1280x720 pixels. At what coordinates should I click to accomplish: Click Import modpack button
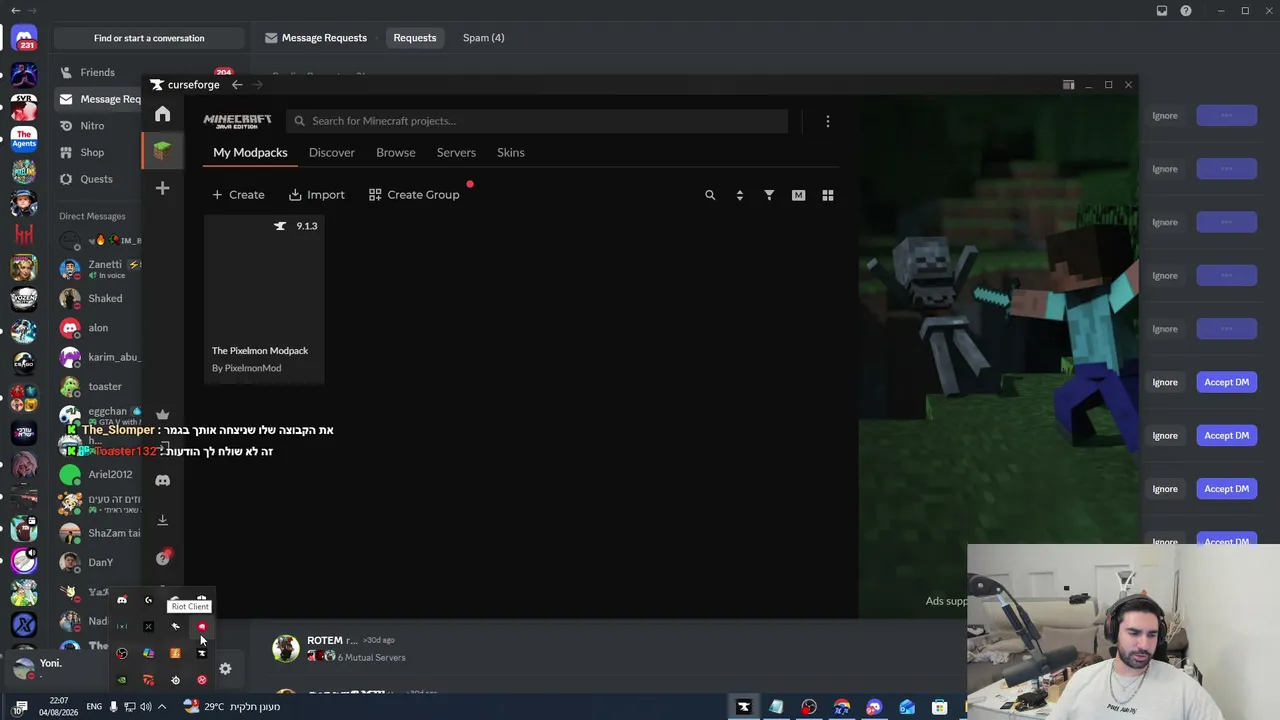316,195
